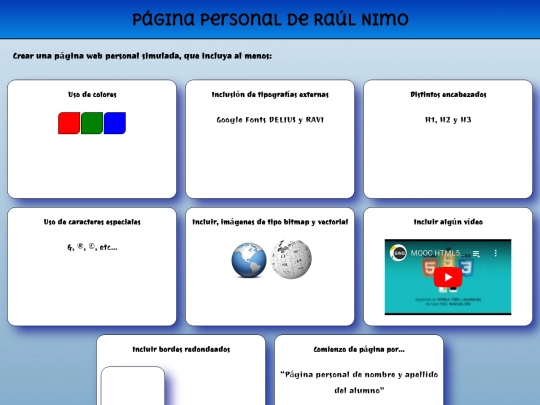Open the video title MOOC HTML5
The image size is (540, 405).
click(x=438, y=253)
